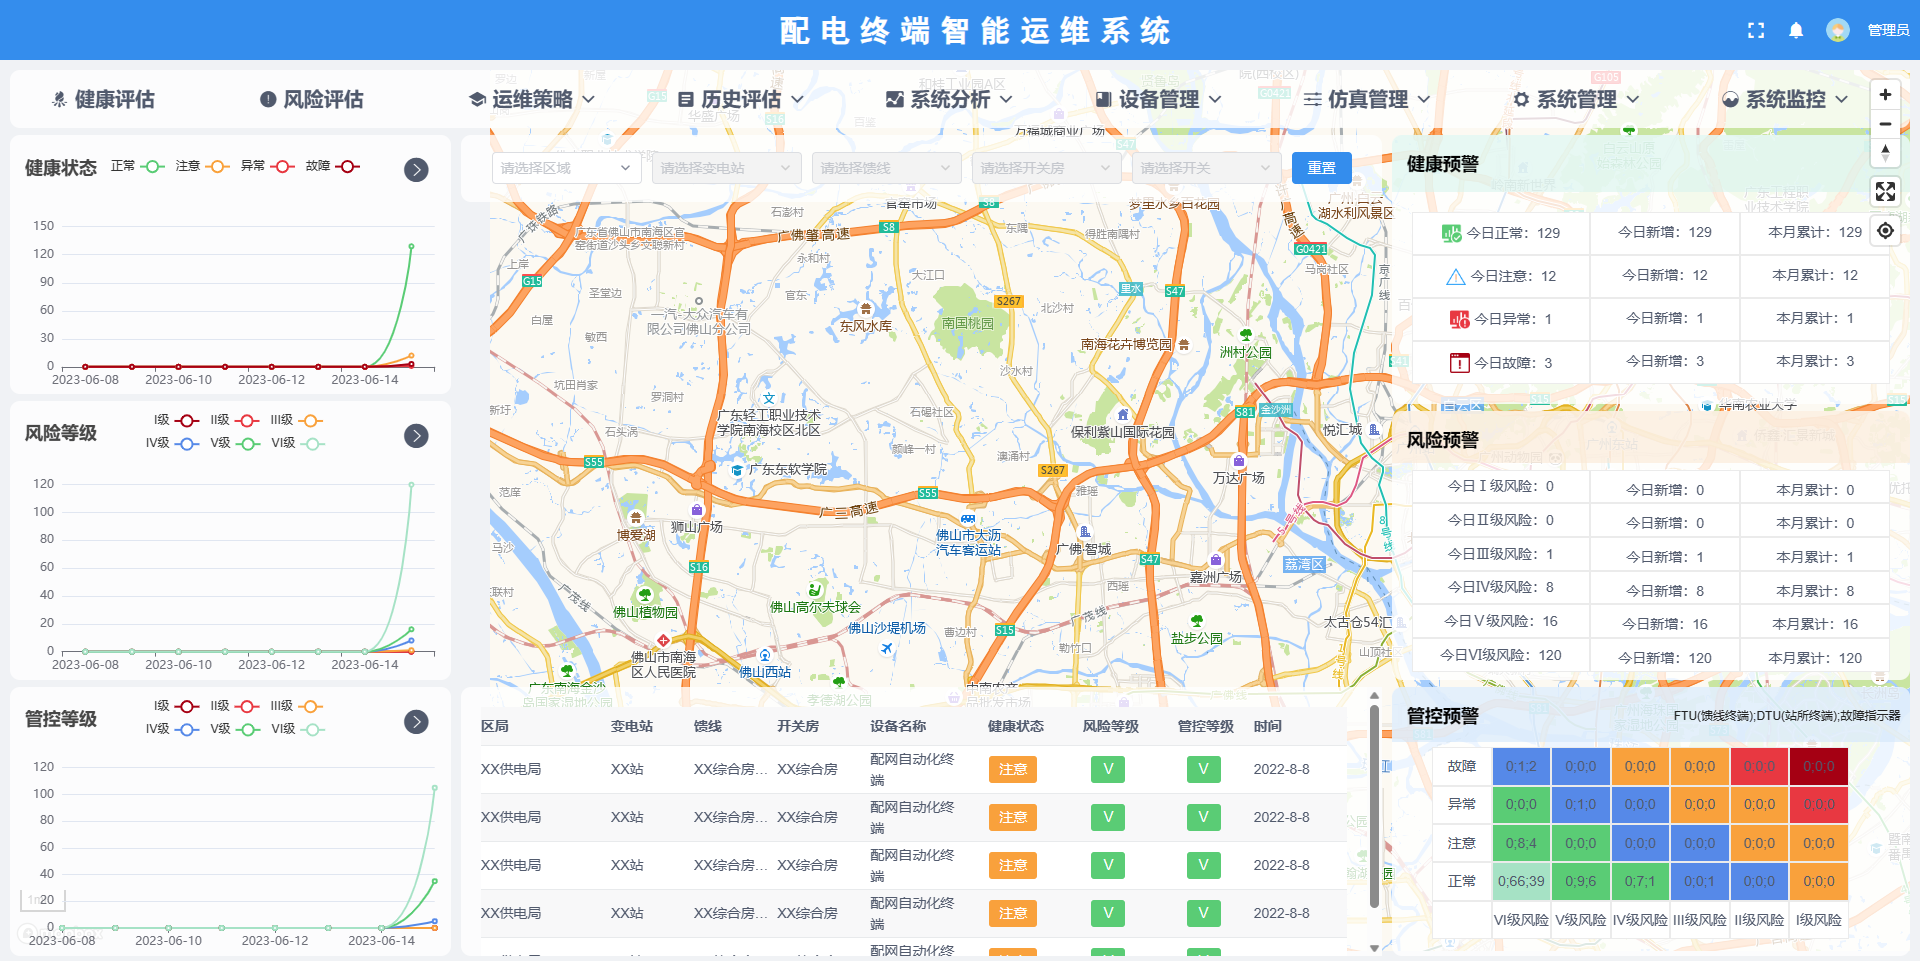Open the 请选择馈线 dropdown
The height and width of the screenshot is (961, 1920).
pos(886,168)
